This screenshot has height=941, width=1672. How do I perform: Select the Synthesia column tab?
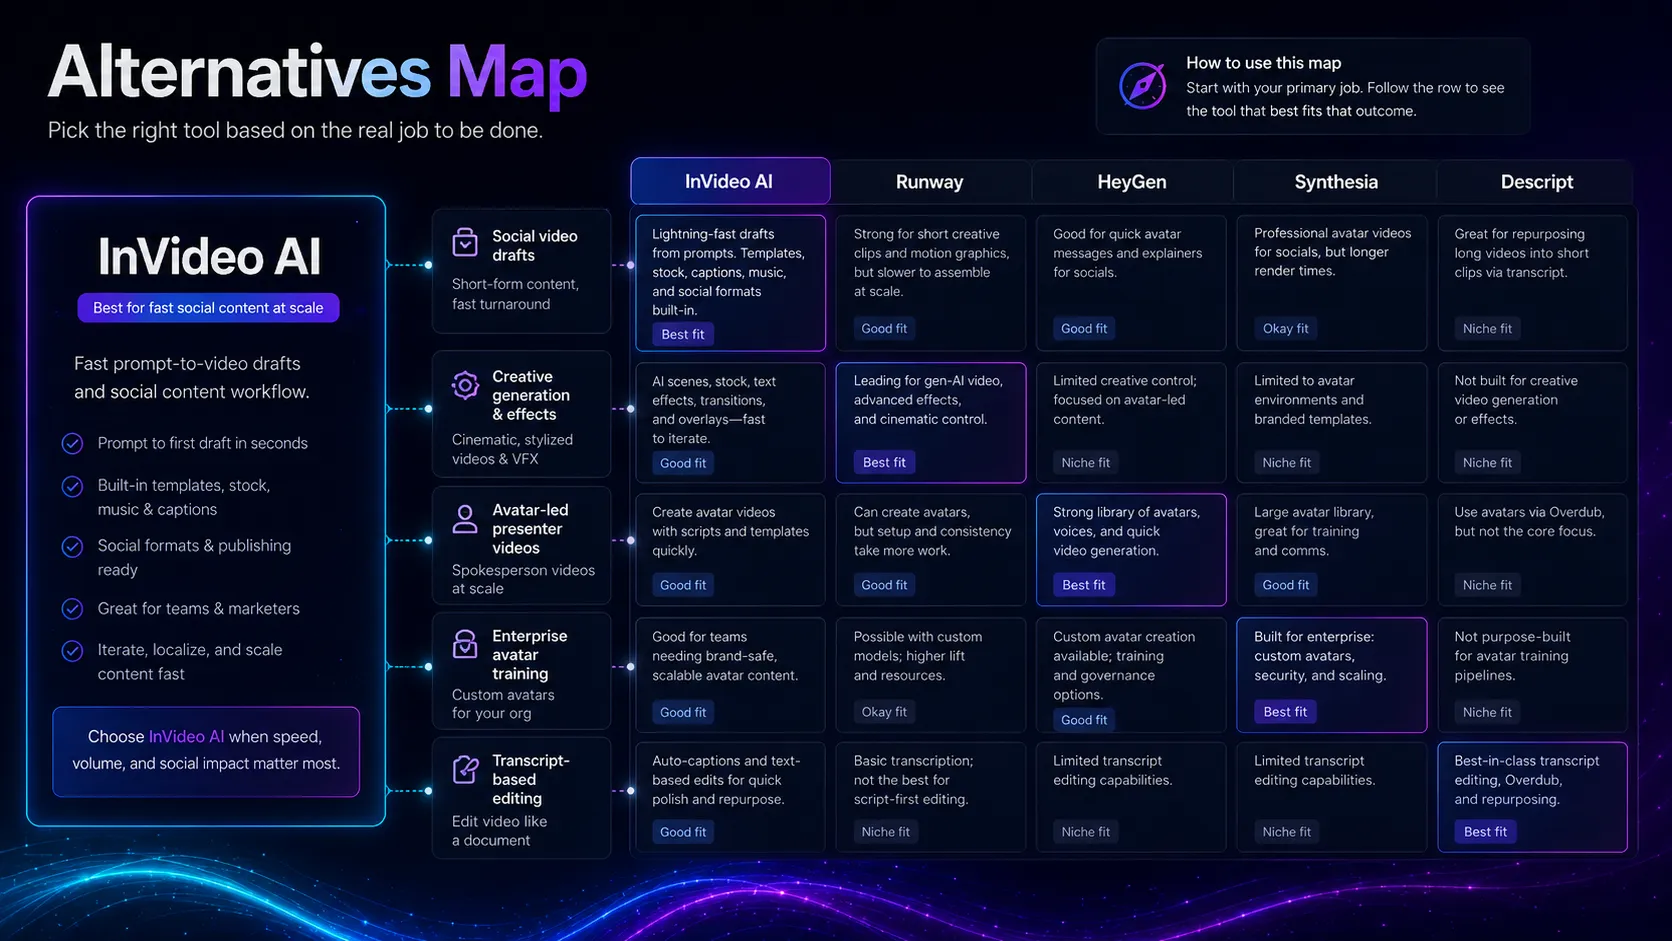pyautogui.click(x=1336, y=182)
